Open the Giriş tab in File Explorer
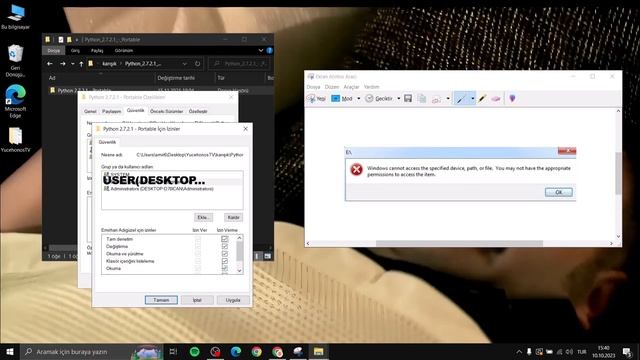Screen dimensions: 640x360 click(75, 51)
